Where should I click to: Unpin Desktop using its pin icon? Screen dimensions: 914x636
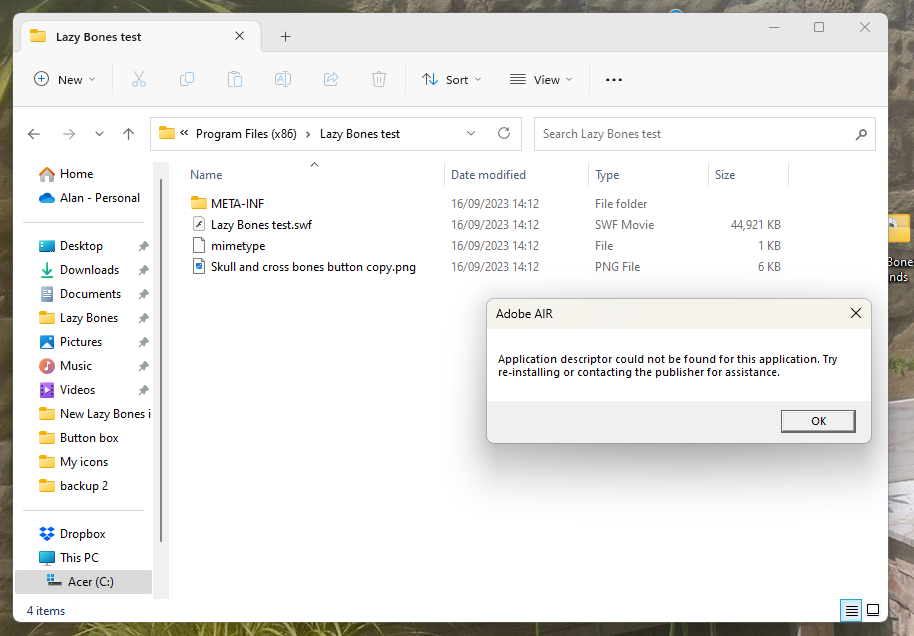[143, 246]
